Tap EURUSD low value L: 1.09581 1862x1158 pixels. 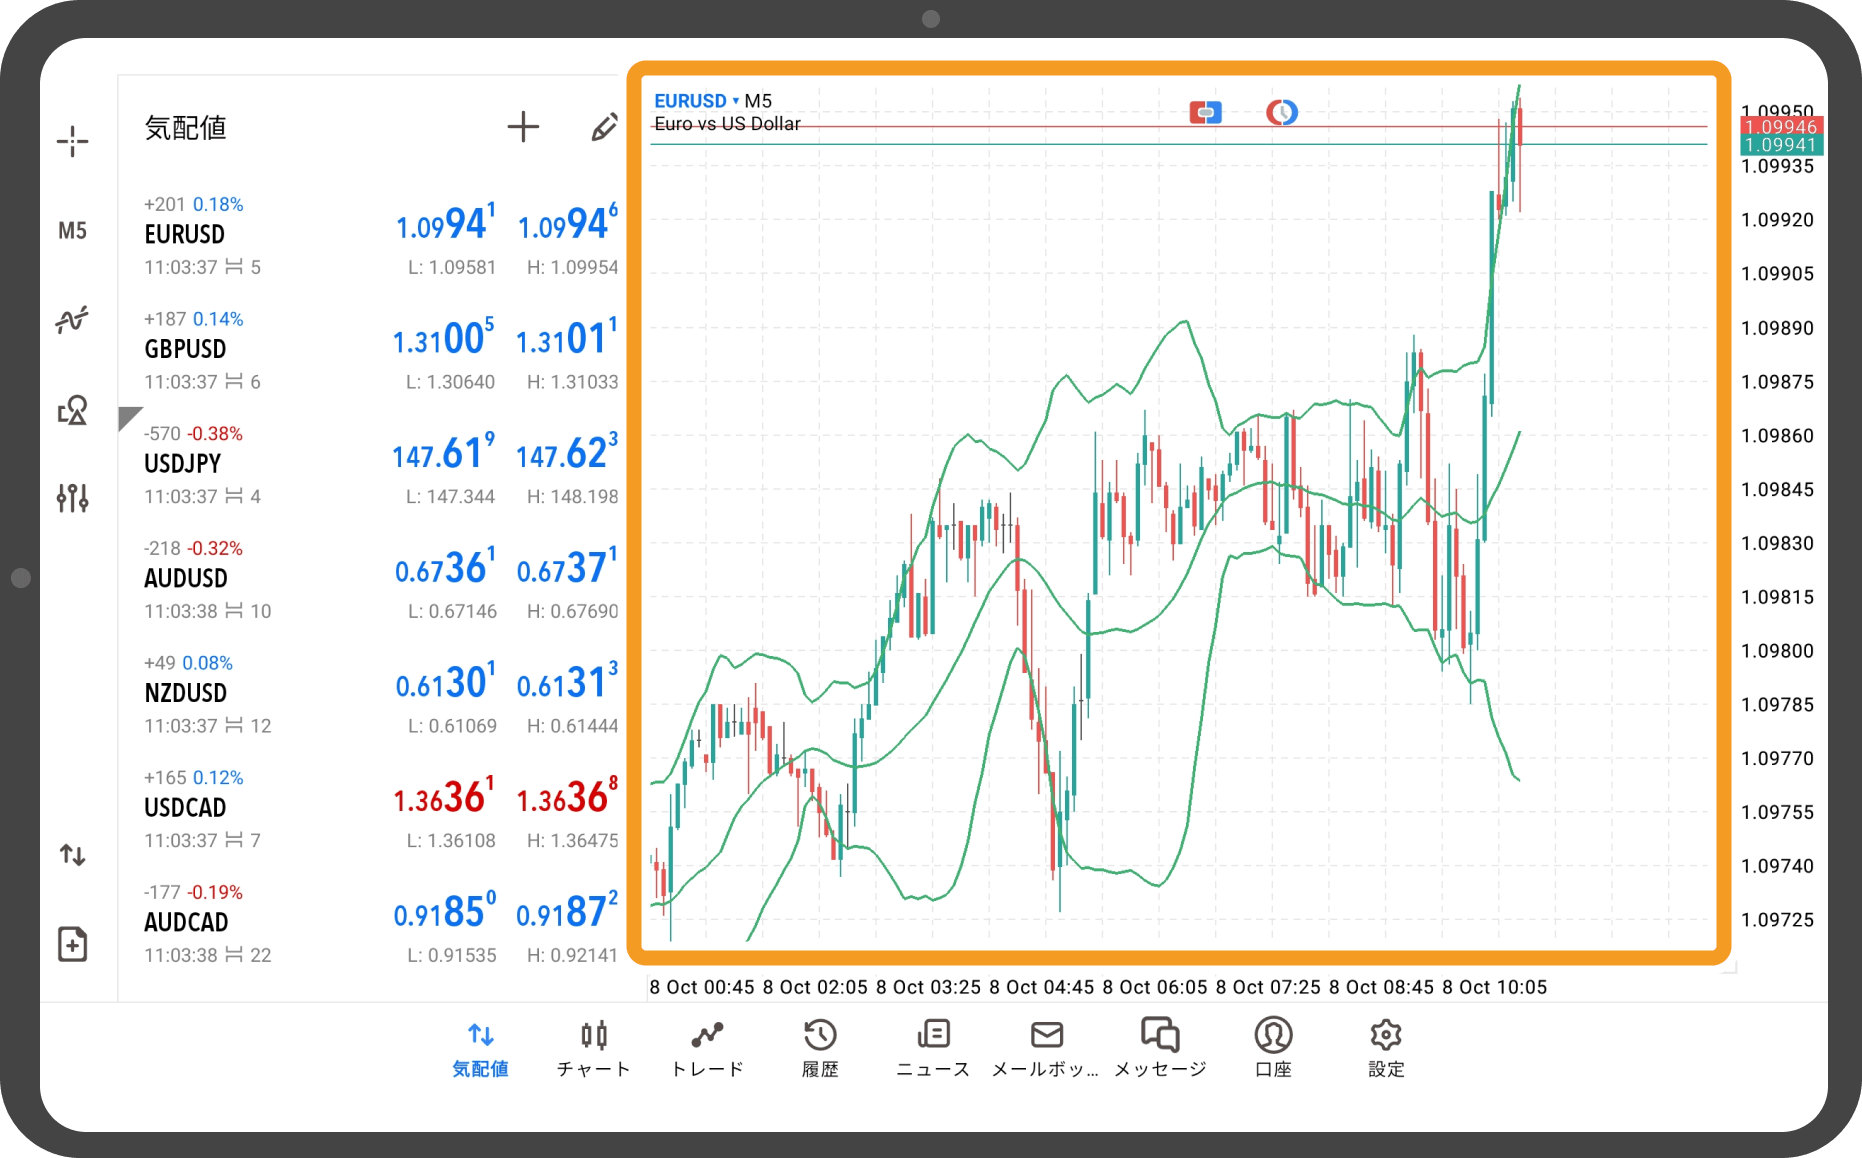click(x=452, y=267)
